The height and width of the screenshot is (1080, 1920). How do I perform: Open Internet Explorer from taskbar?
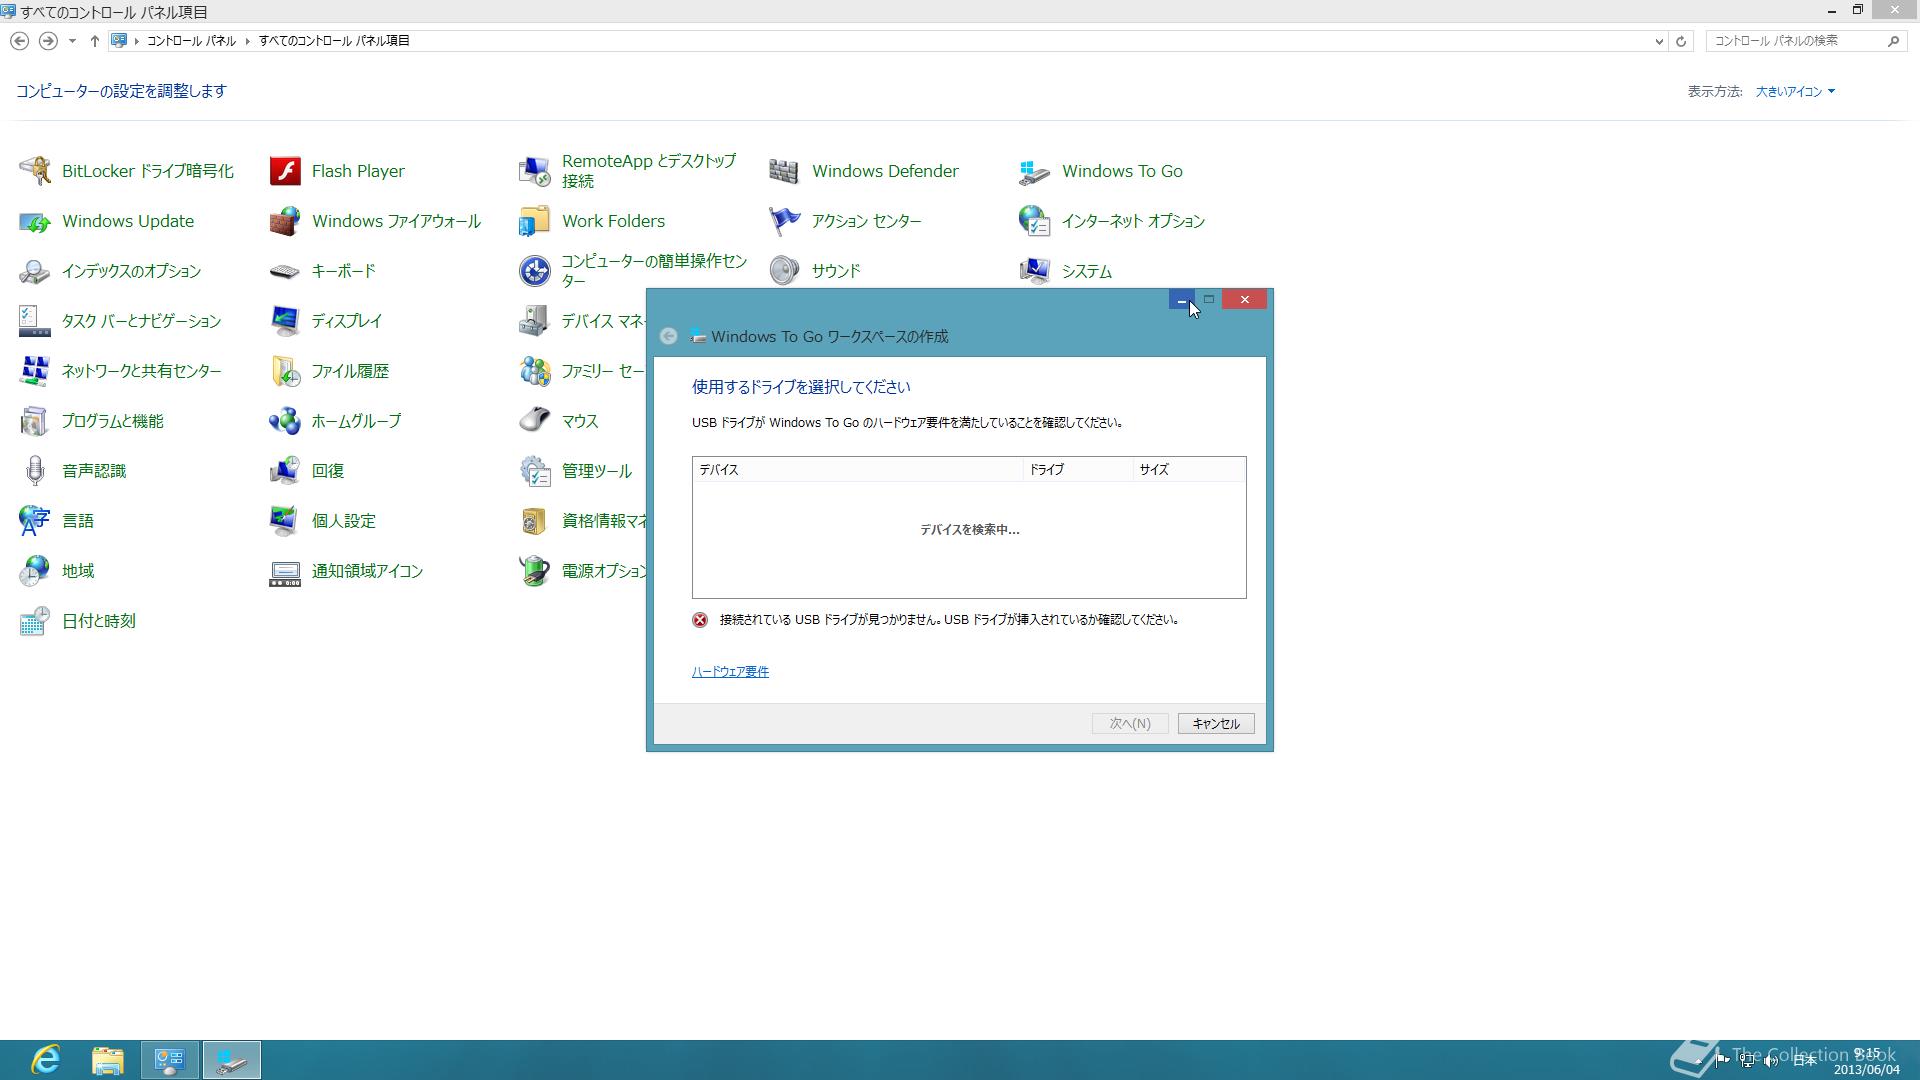(46, 1060)
